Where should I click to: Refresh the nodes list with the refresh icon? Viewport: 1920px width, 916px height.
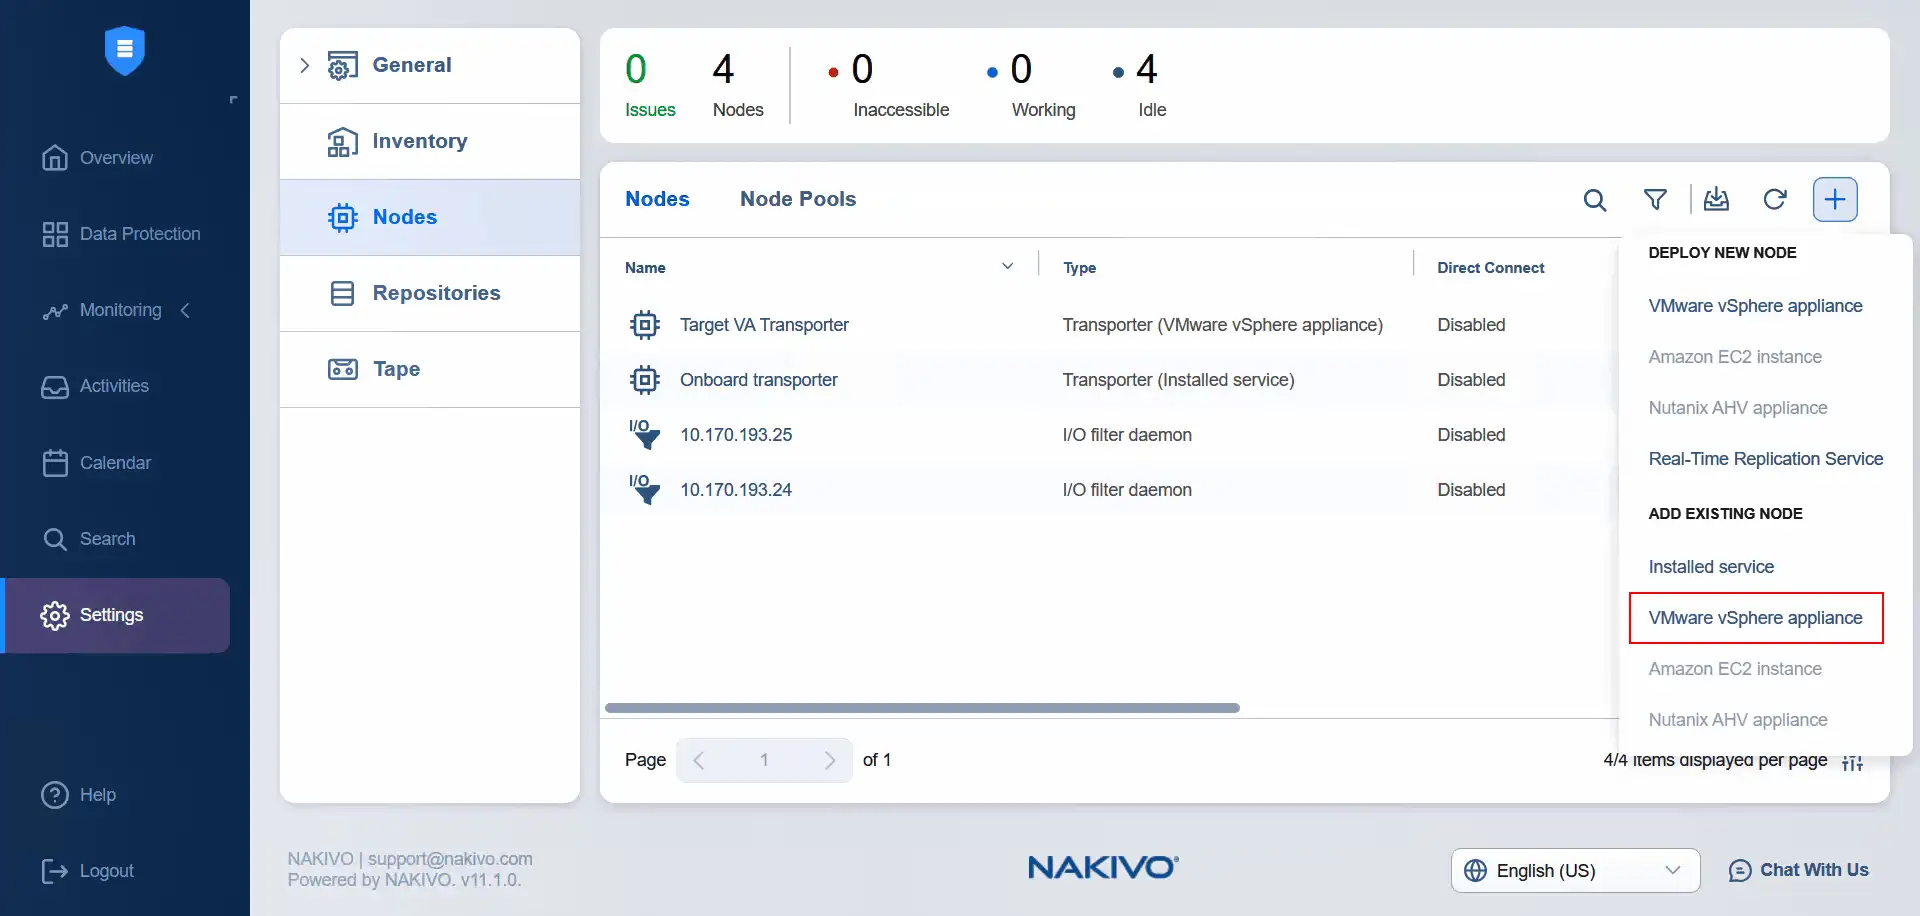1776,199
